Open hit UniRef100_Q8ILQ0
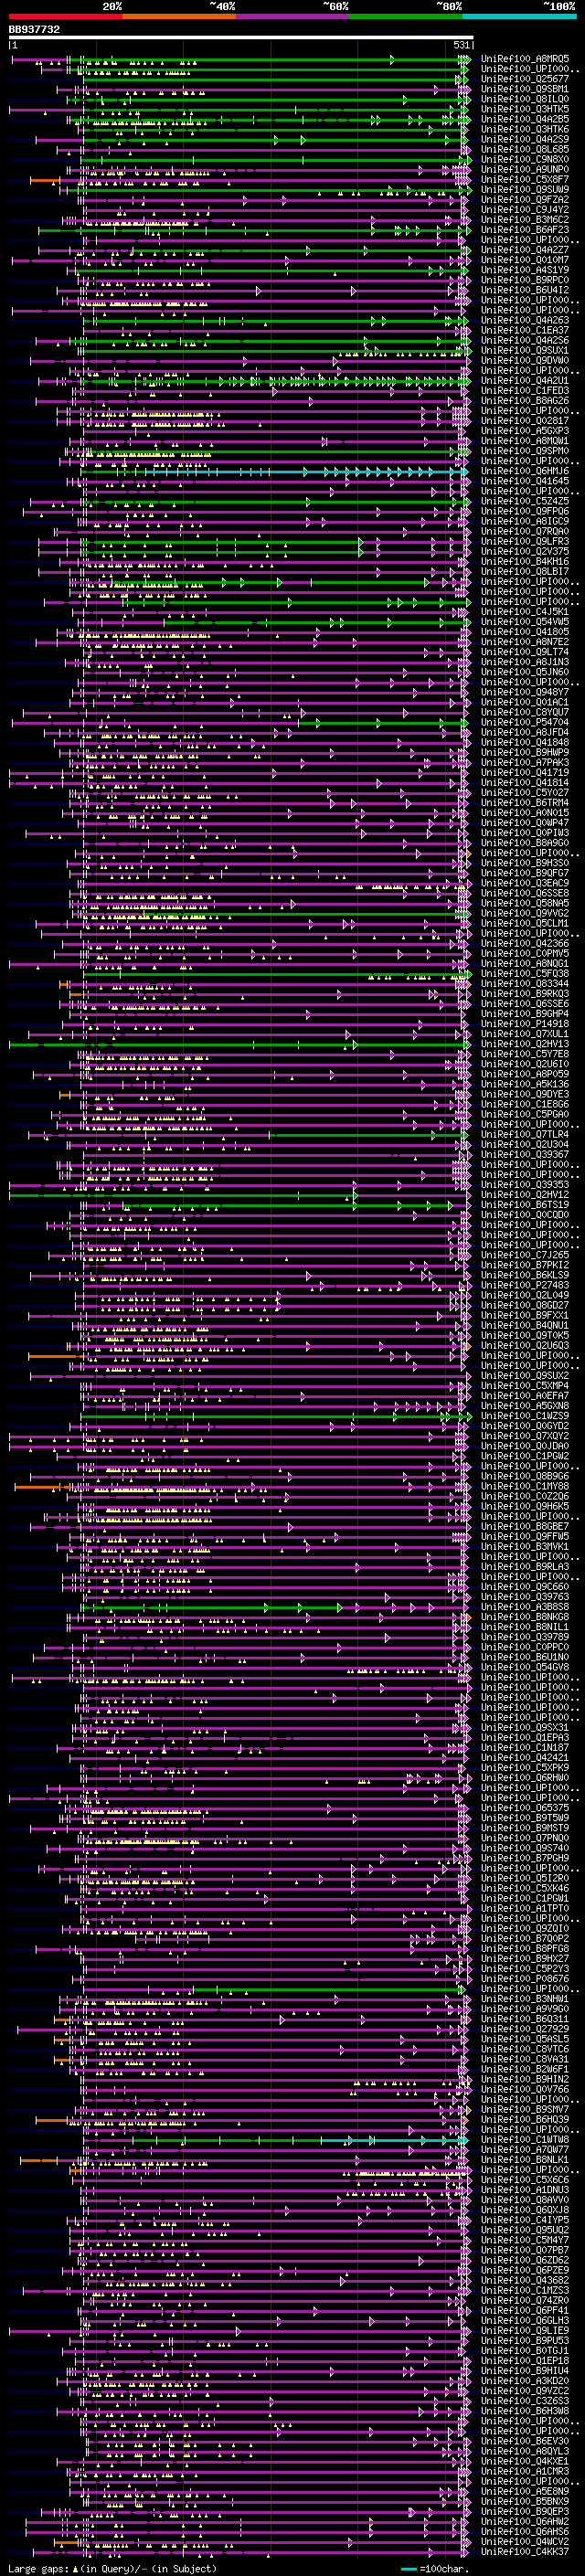 (525, 99)
